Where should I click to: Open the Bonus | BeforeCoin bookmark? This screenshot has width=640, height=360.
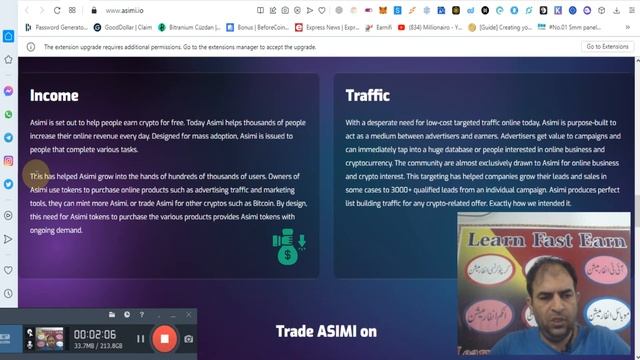click(258, 27)
